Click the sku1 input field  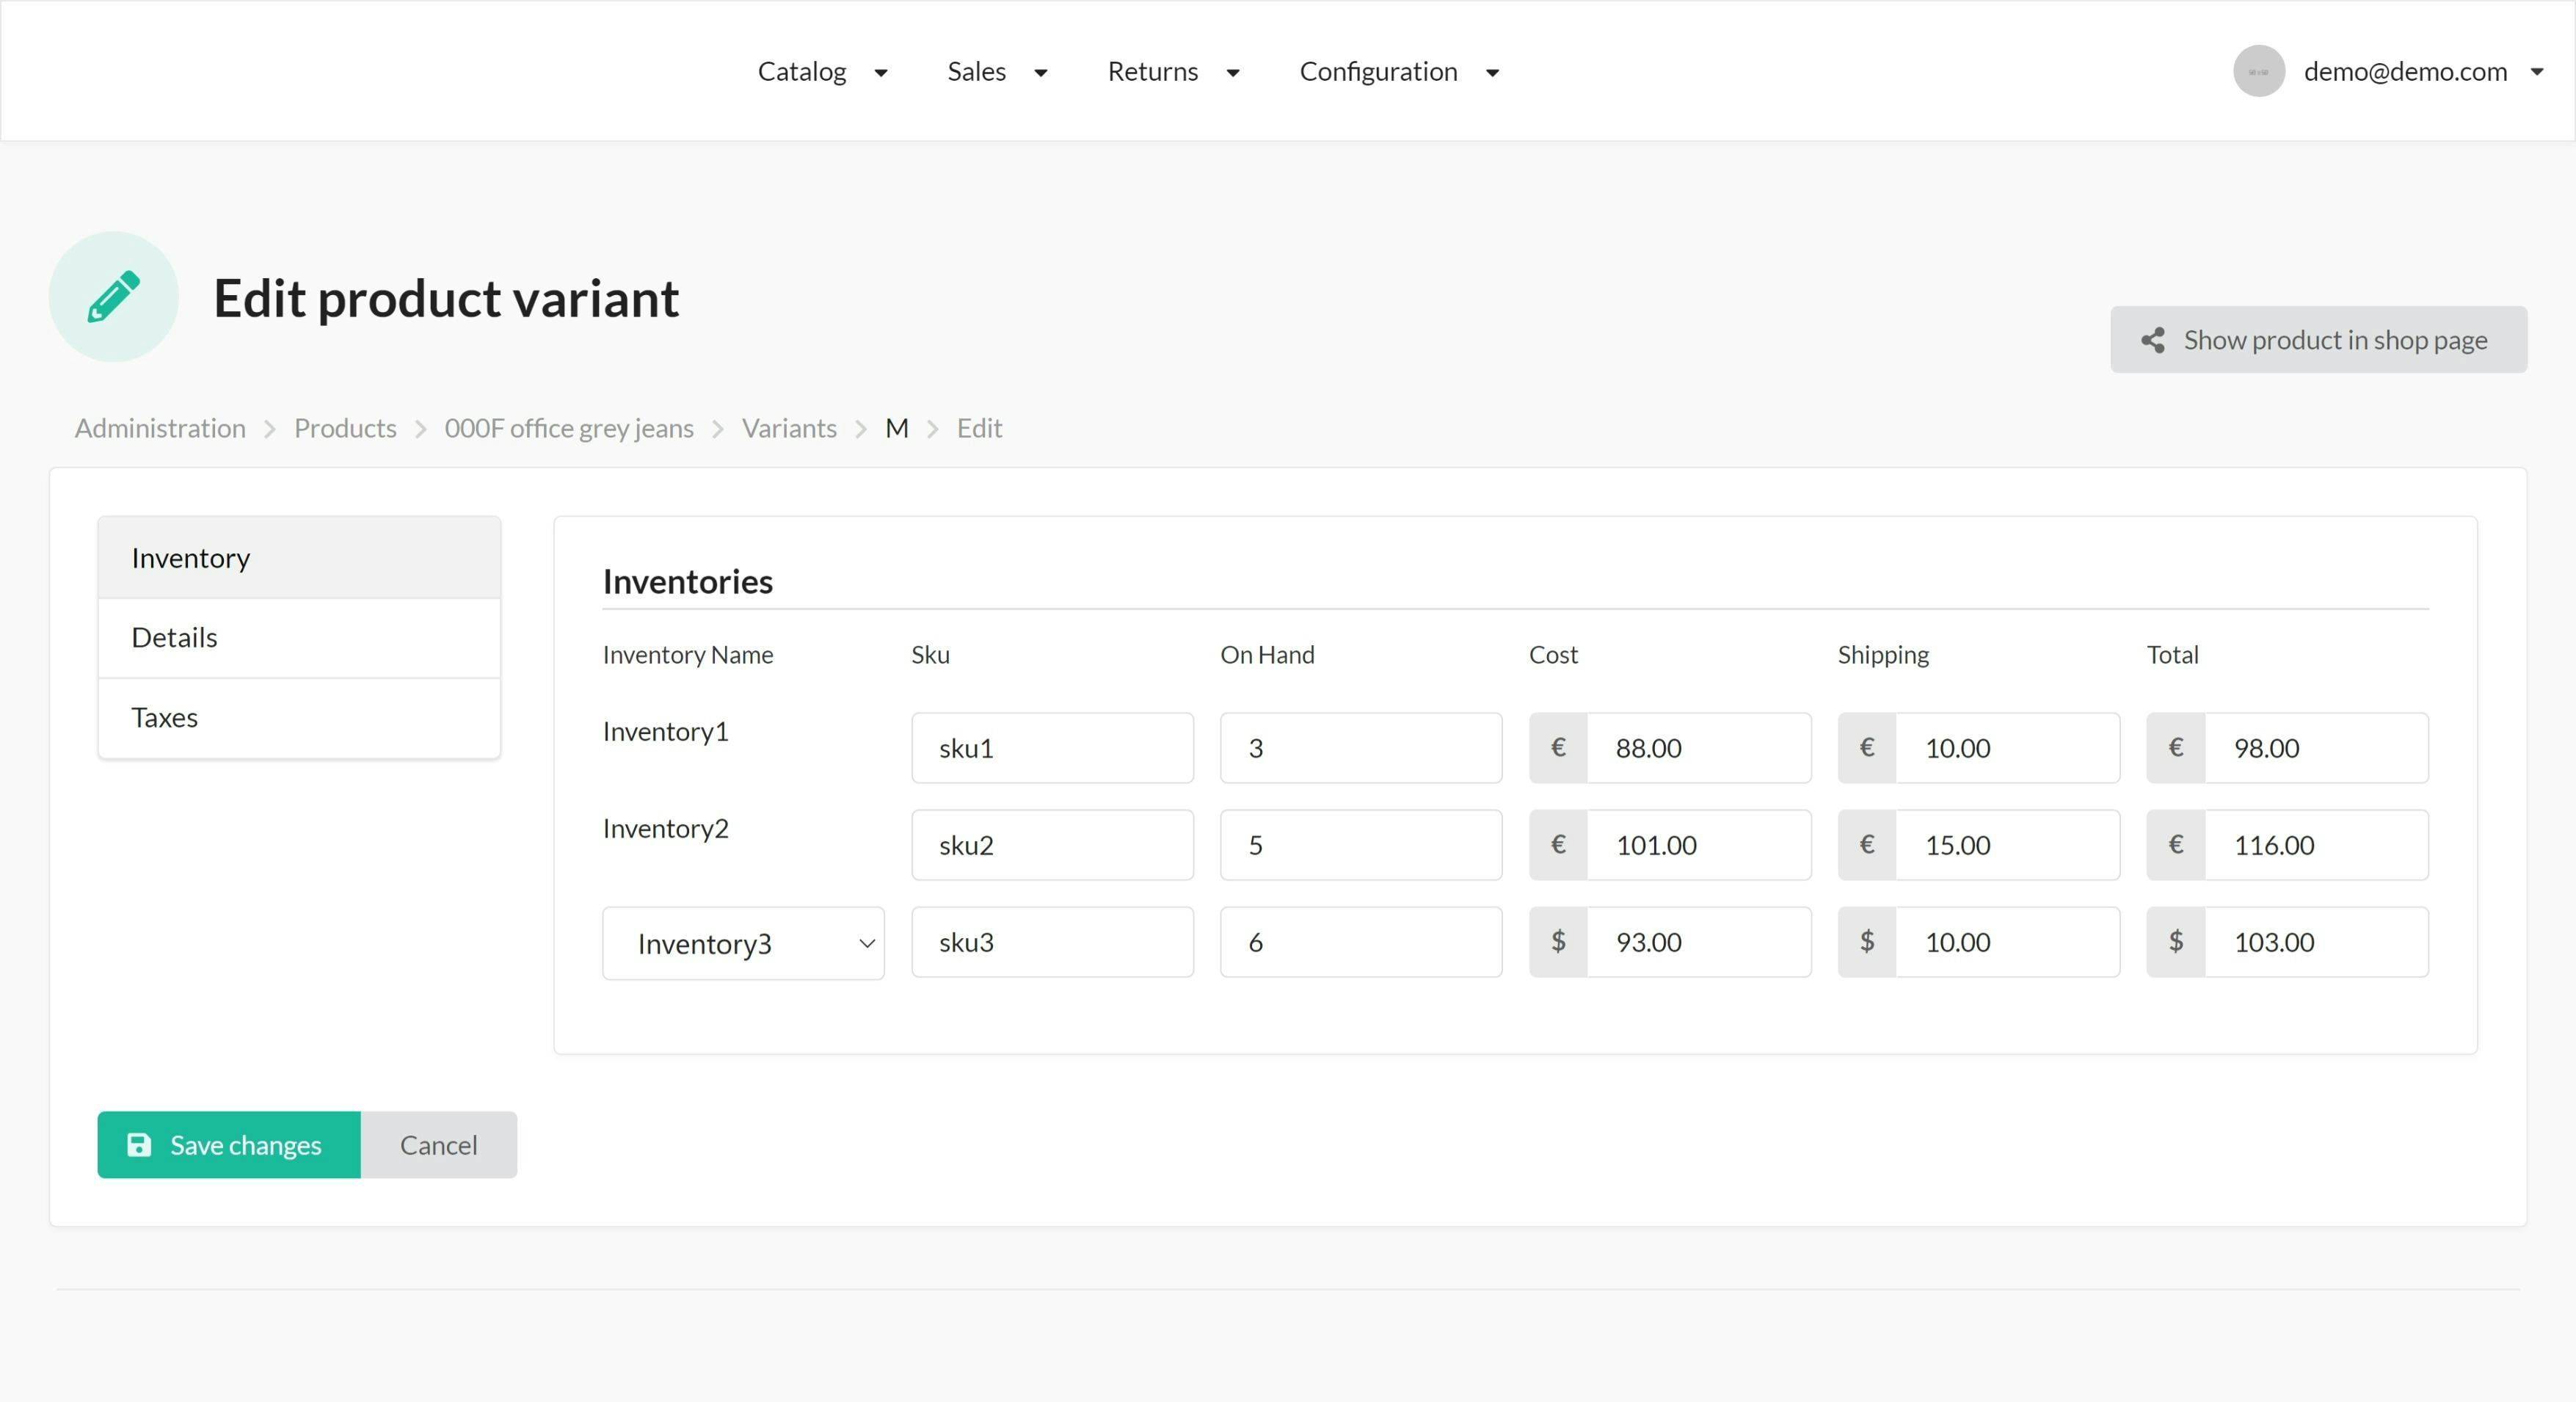tap(1052, 747)
